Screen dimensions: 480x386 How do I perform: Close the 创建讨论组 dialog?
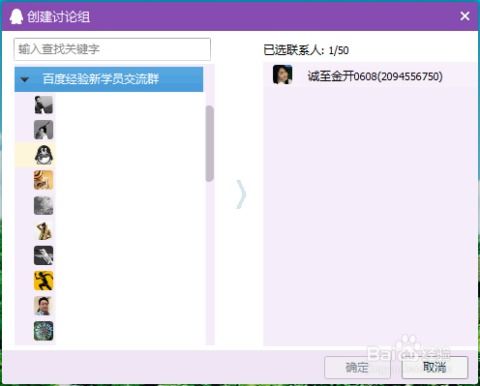coord(465,16)
